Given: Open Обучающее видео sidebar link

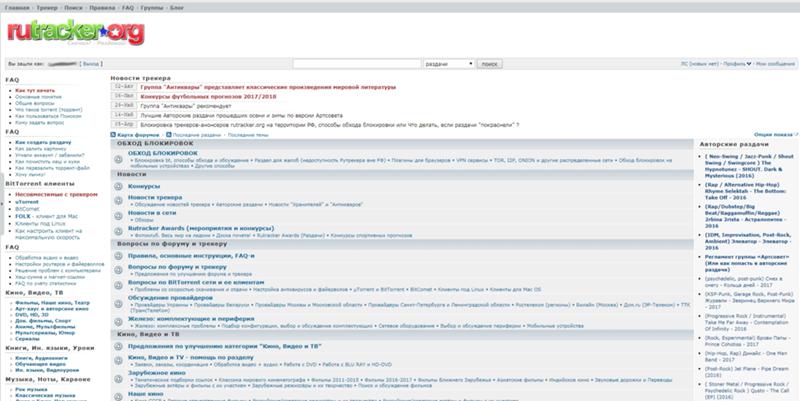Looking at the screenshot, I should point(40,364).
